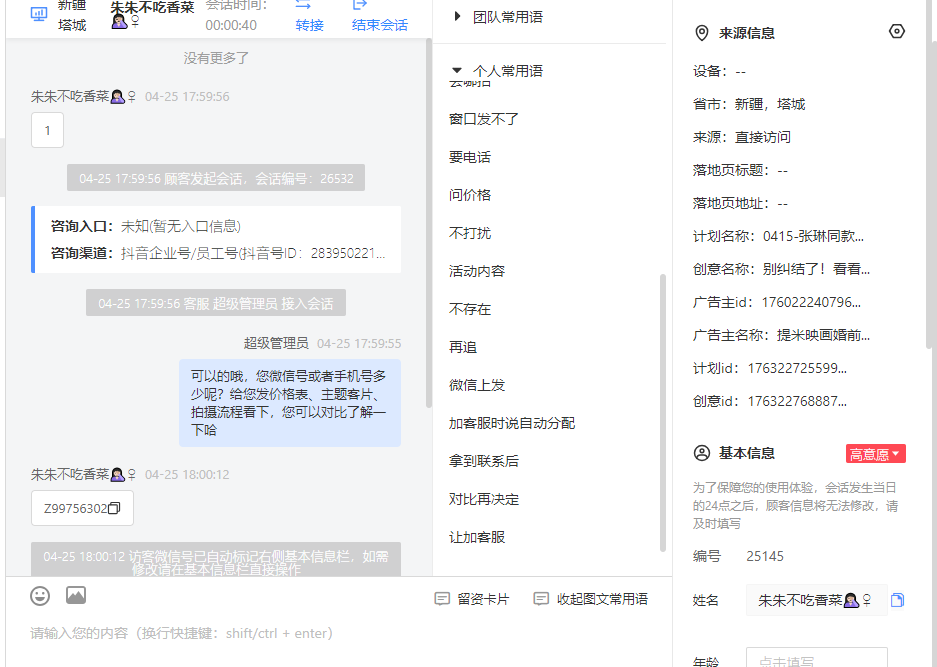Click the 咨询渠道 Douyin account info line
Image resolution: width=937 pixels, height=667 pixels.
218,253
